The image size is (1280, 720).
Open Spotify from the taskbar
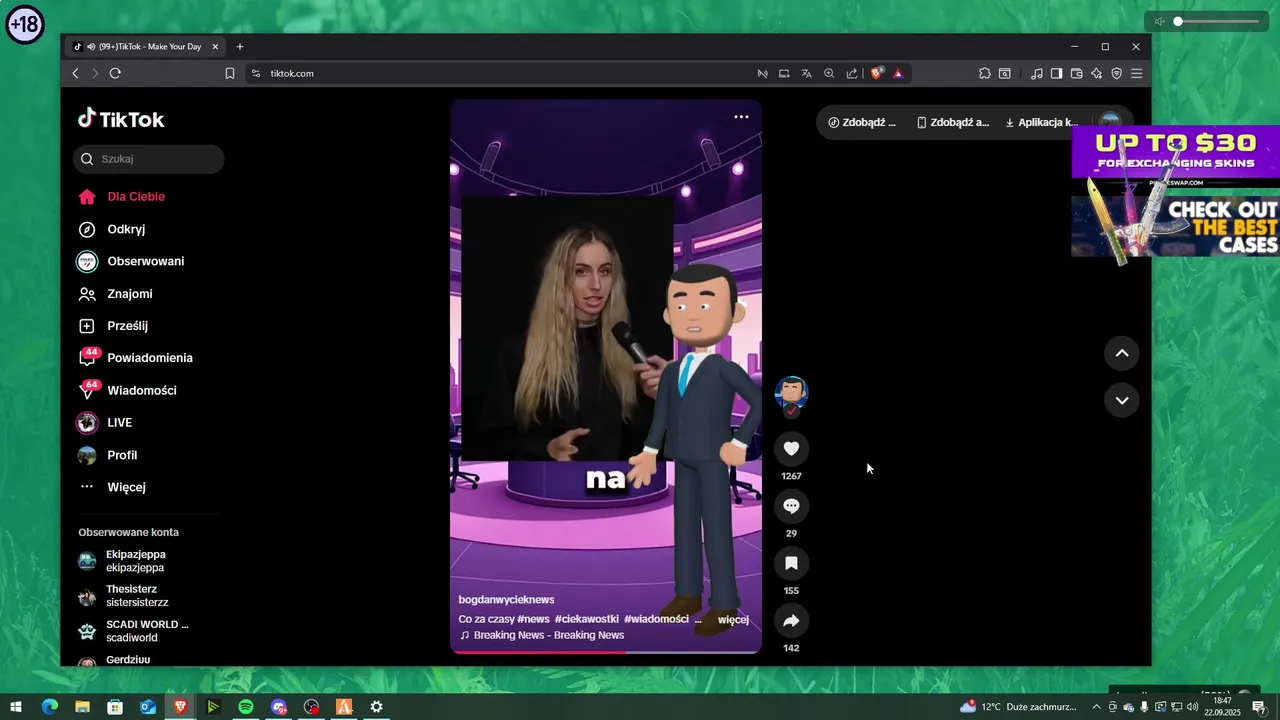pos(245,707)
